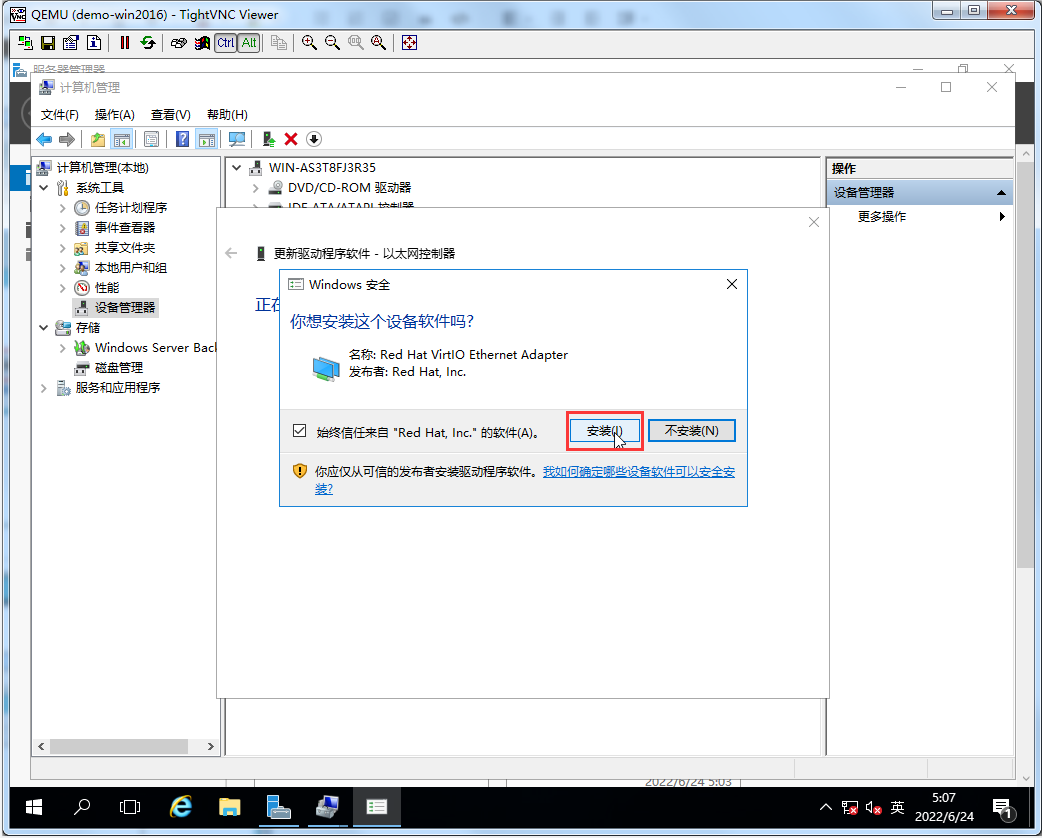This screenshot has height=838, width=1042.
Task: Close the Windows 安全 dialog
Action: 732,284
